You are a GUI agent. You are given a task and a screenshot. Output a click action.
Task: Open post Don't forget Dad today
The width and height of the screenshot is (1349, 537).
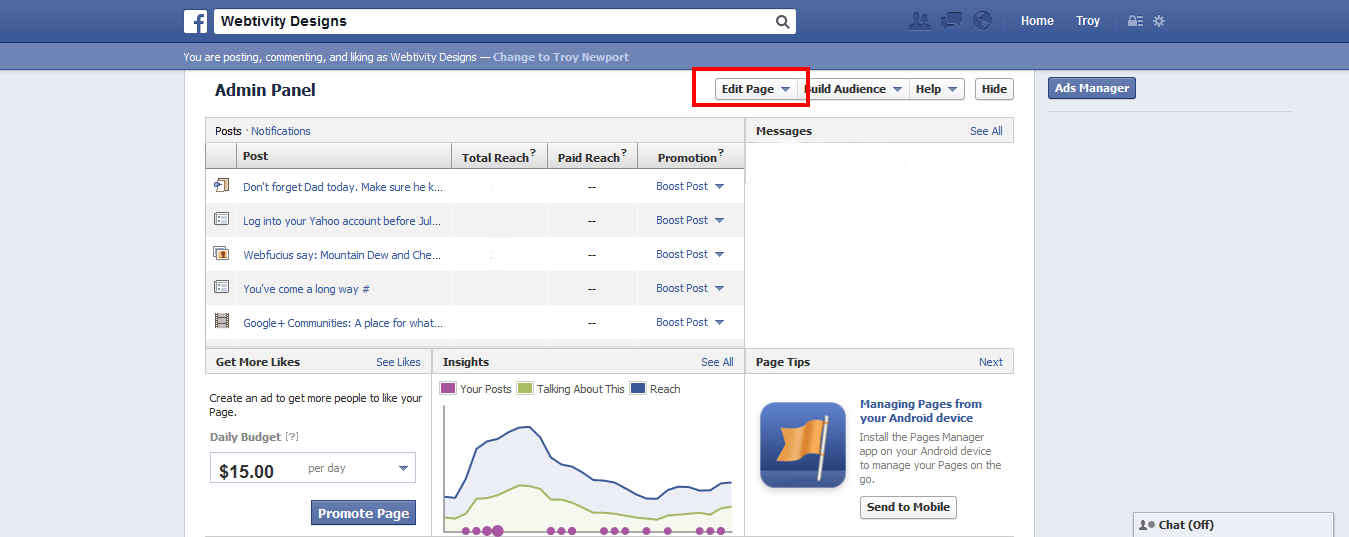click(x=343, y=187)
